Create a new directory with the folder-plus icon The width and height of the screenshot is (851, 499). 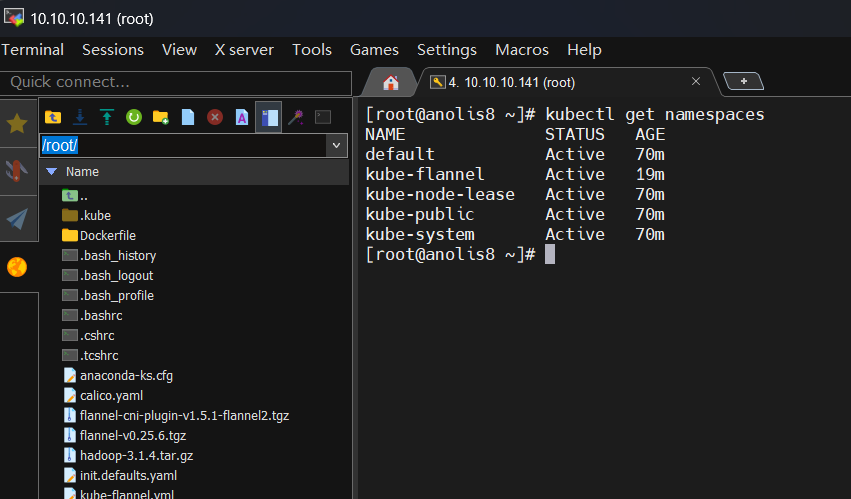tap(161, 117)
